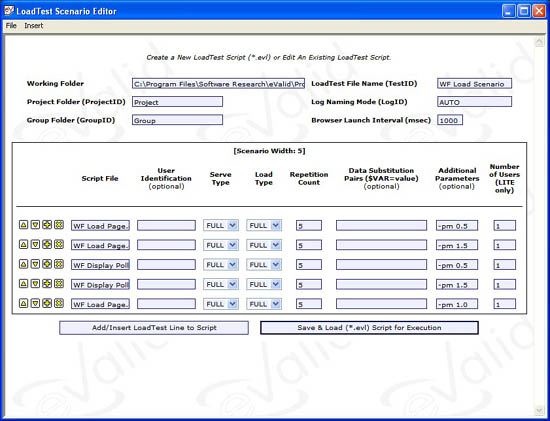Click the LoadTest File Name field

tap(474, 83)
